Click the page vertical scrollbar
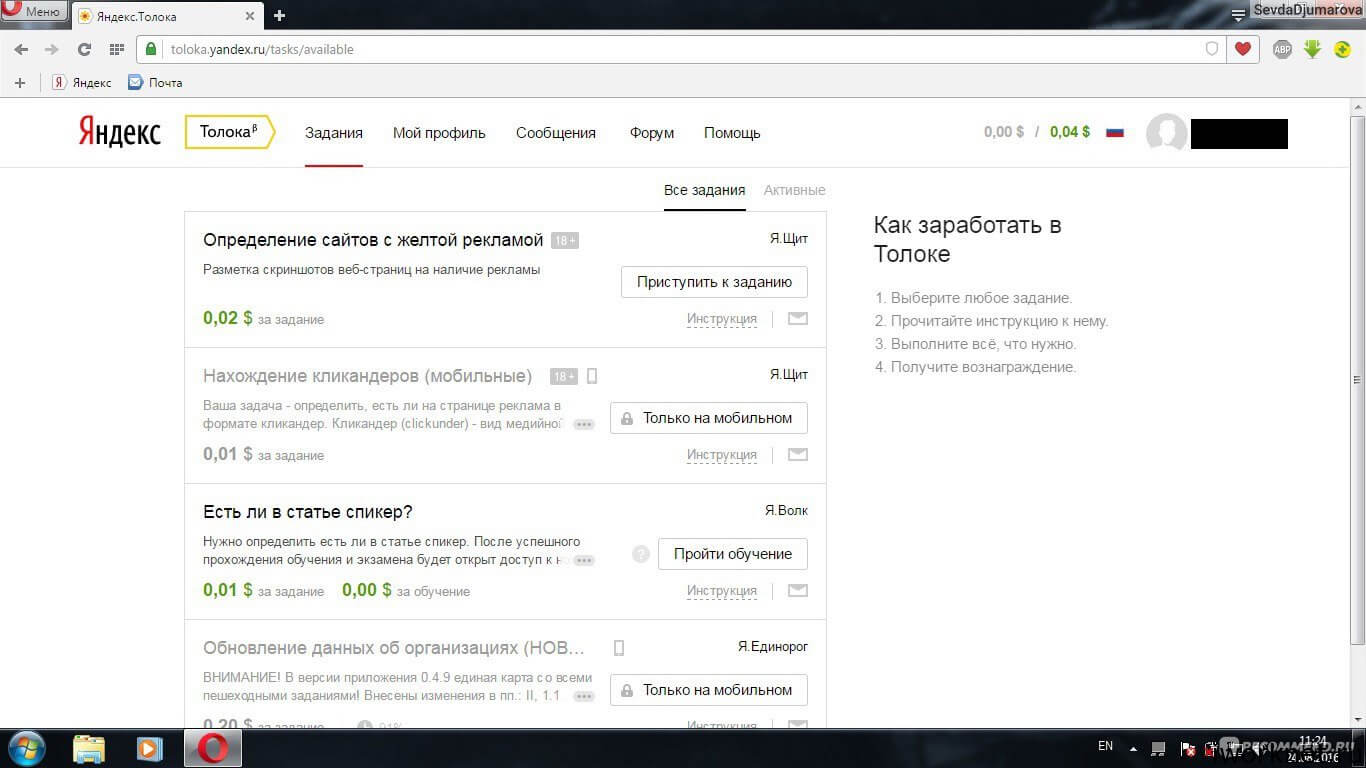This screenshot has width=1366, height=768. click(1357, 380)
